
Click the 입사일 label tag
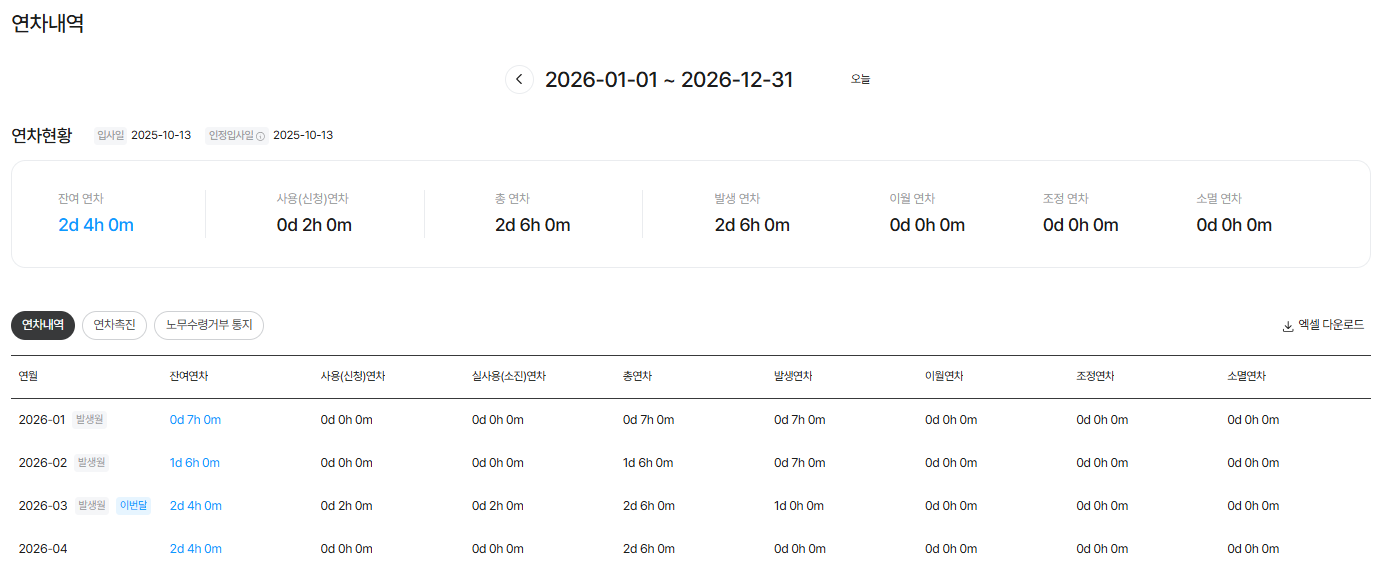(110, 135)
